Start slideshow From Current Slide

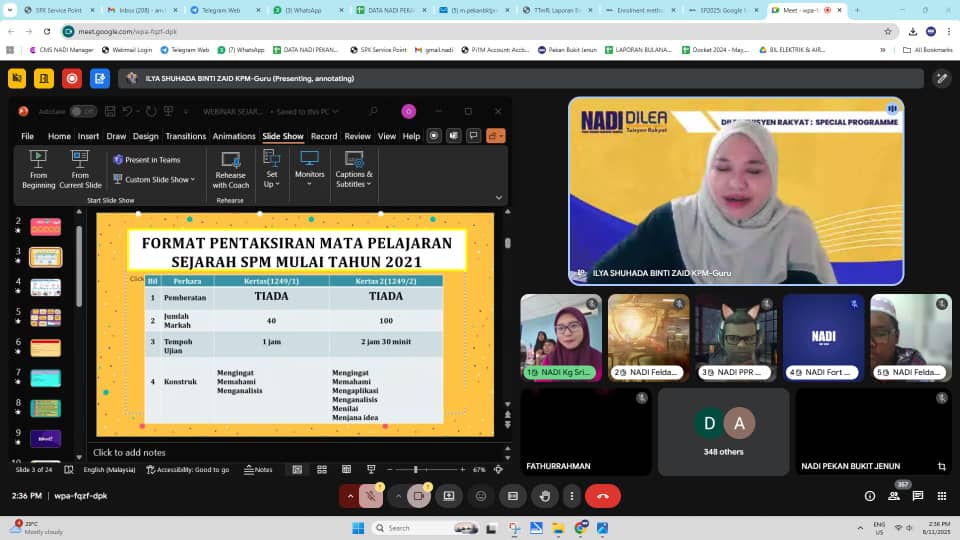(x=80, y=160)
